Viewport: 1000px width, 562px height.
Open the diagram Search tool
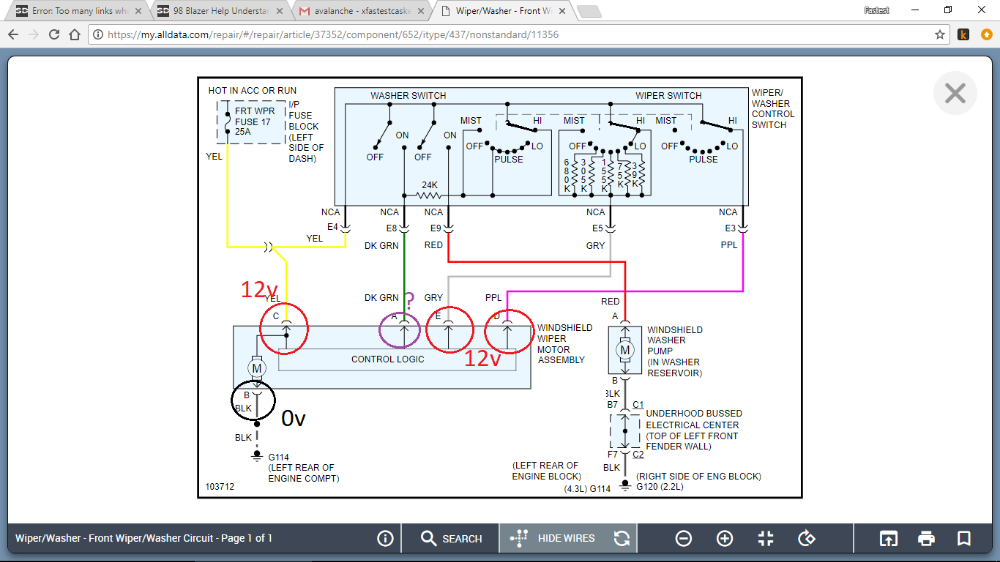pos(451,539)
